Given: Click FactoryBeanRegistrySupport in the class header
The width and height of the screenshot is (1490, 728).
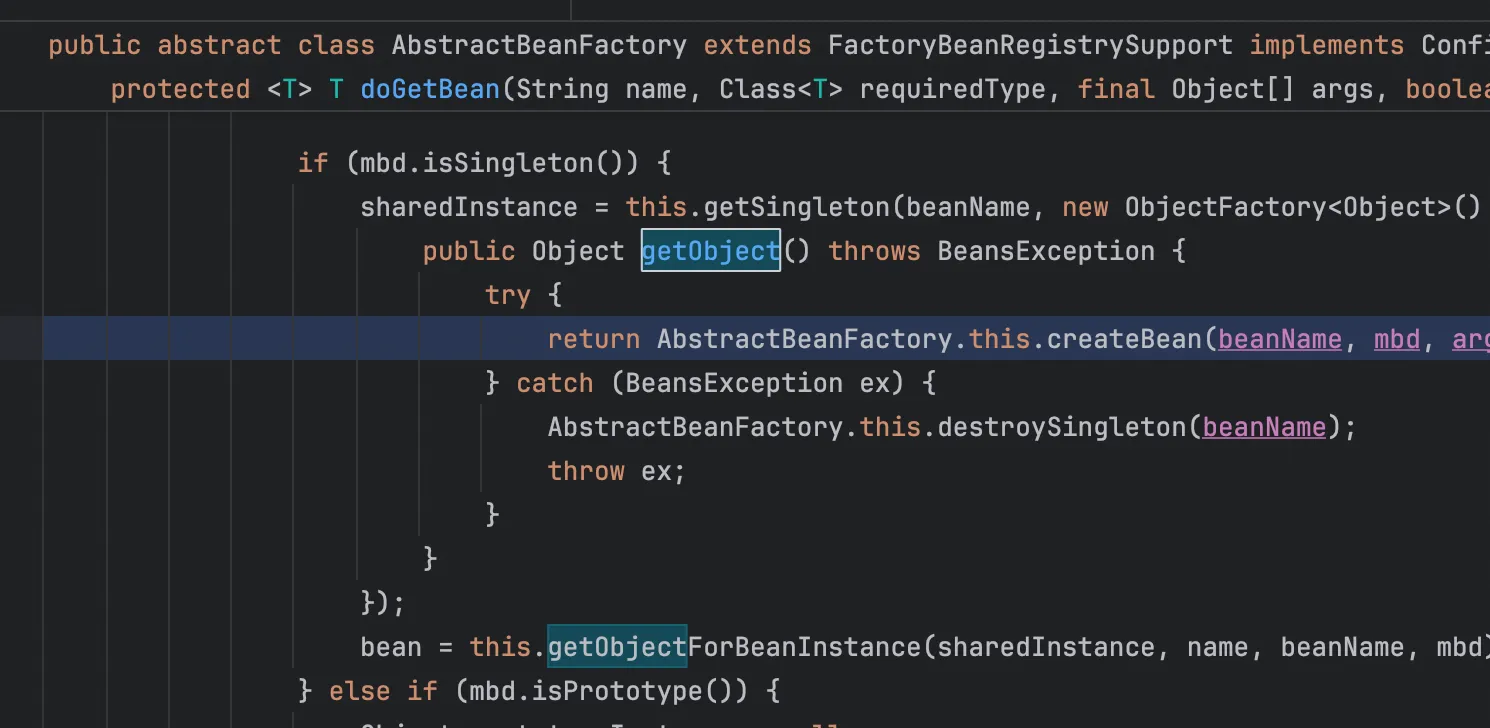Looking at the screenshot, I should pos(1030,46).
